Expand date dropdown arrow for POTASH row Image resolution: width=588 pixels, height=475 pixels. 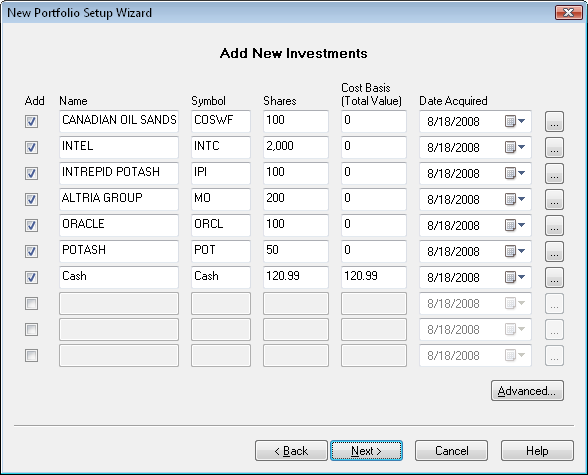point(521,251)
